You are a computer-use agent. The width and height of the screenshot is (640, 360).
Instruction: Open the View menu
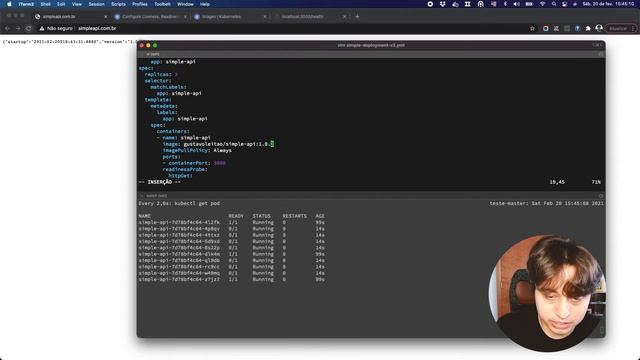tap(77, 4)
